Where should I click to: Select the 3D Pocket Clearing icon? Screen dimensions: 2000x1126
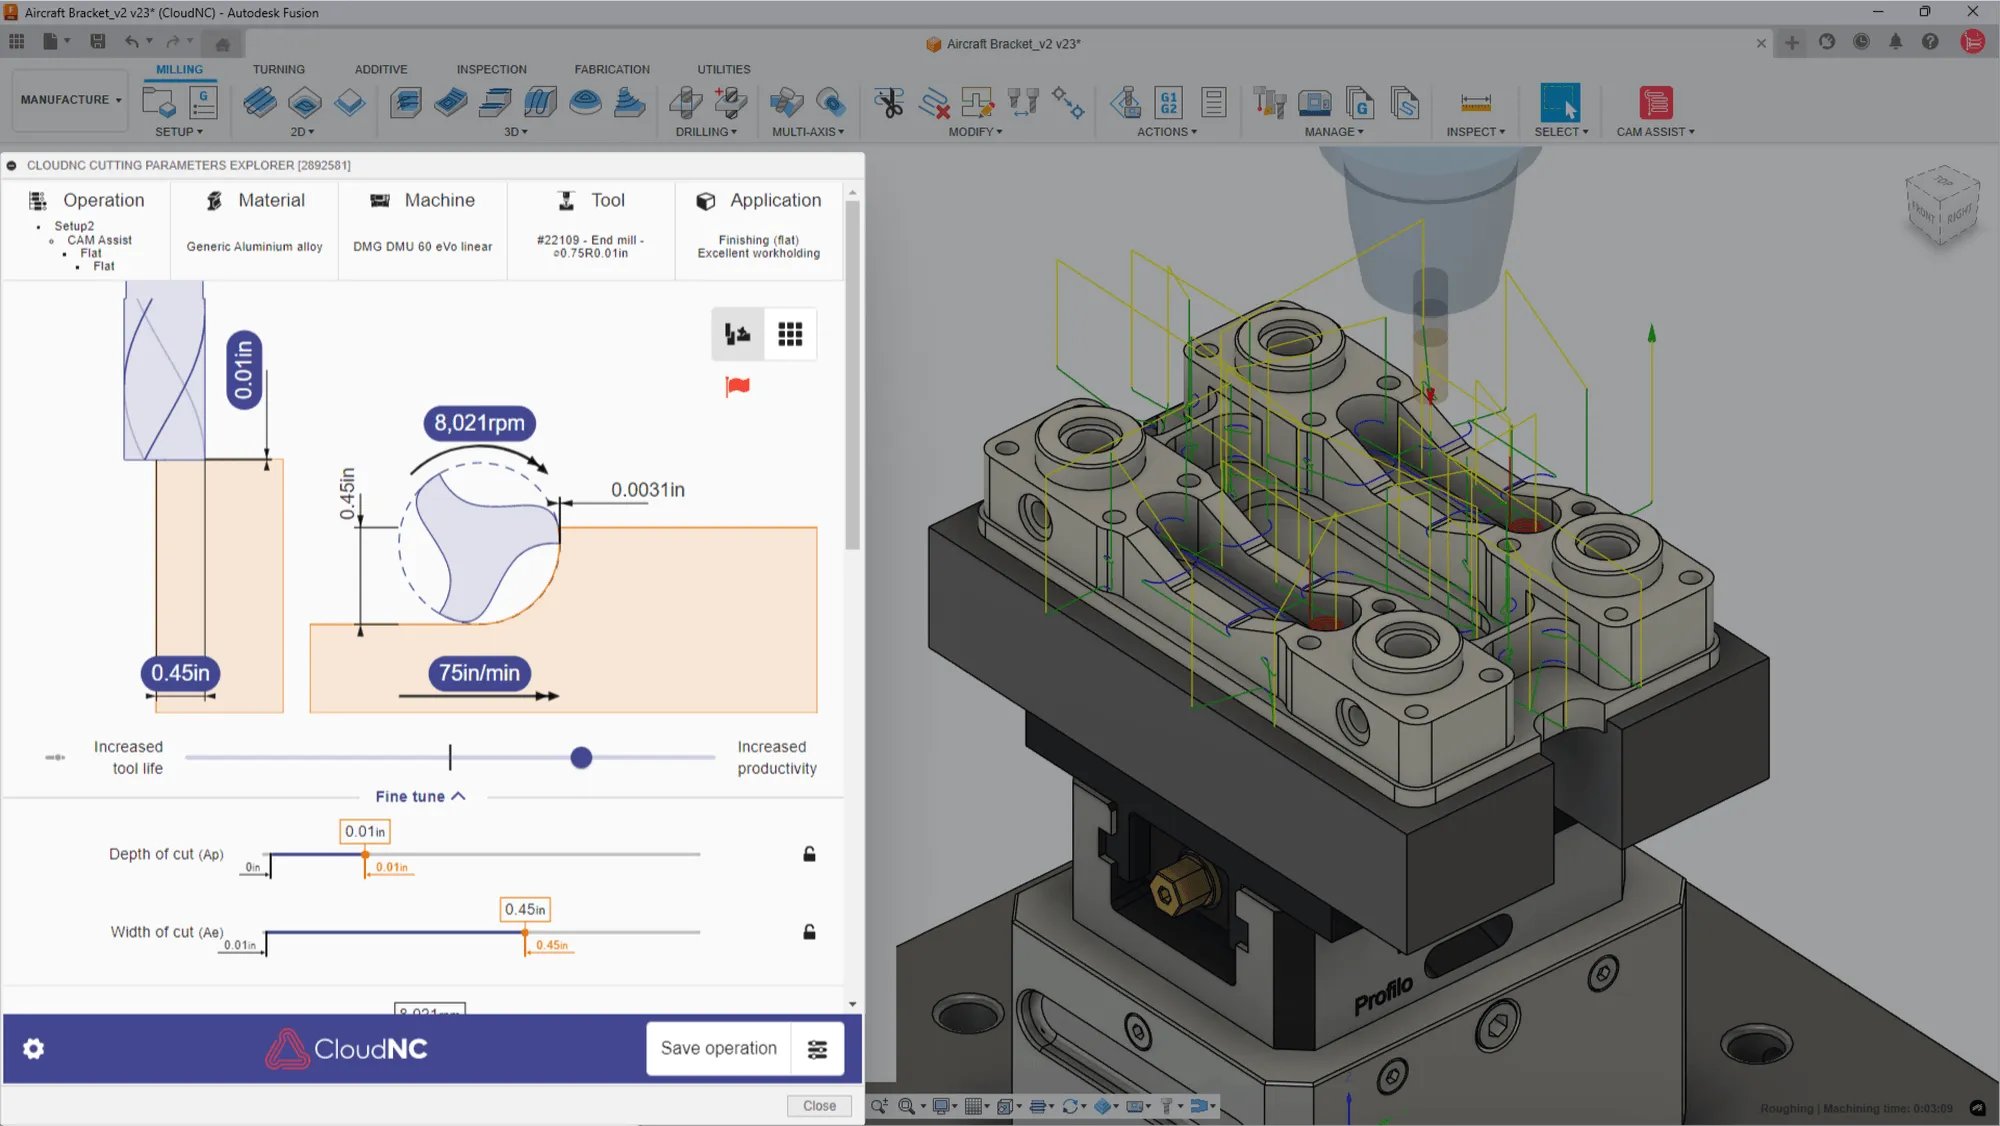(450, 102)
